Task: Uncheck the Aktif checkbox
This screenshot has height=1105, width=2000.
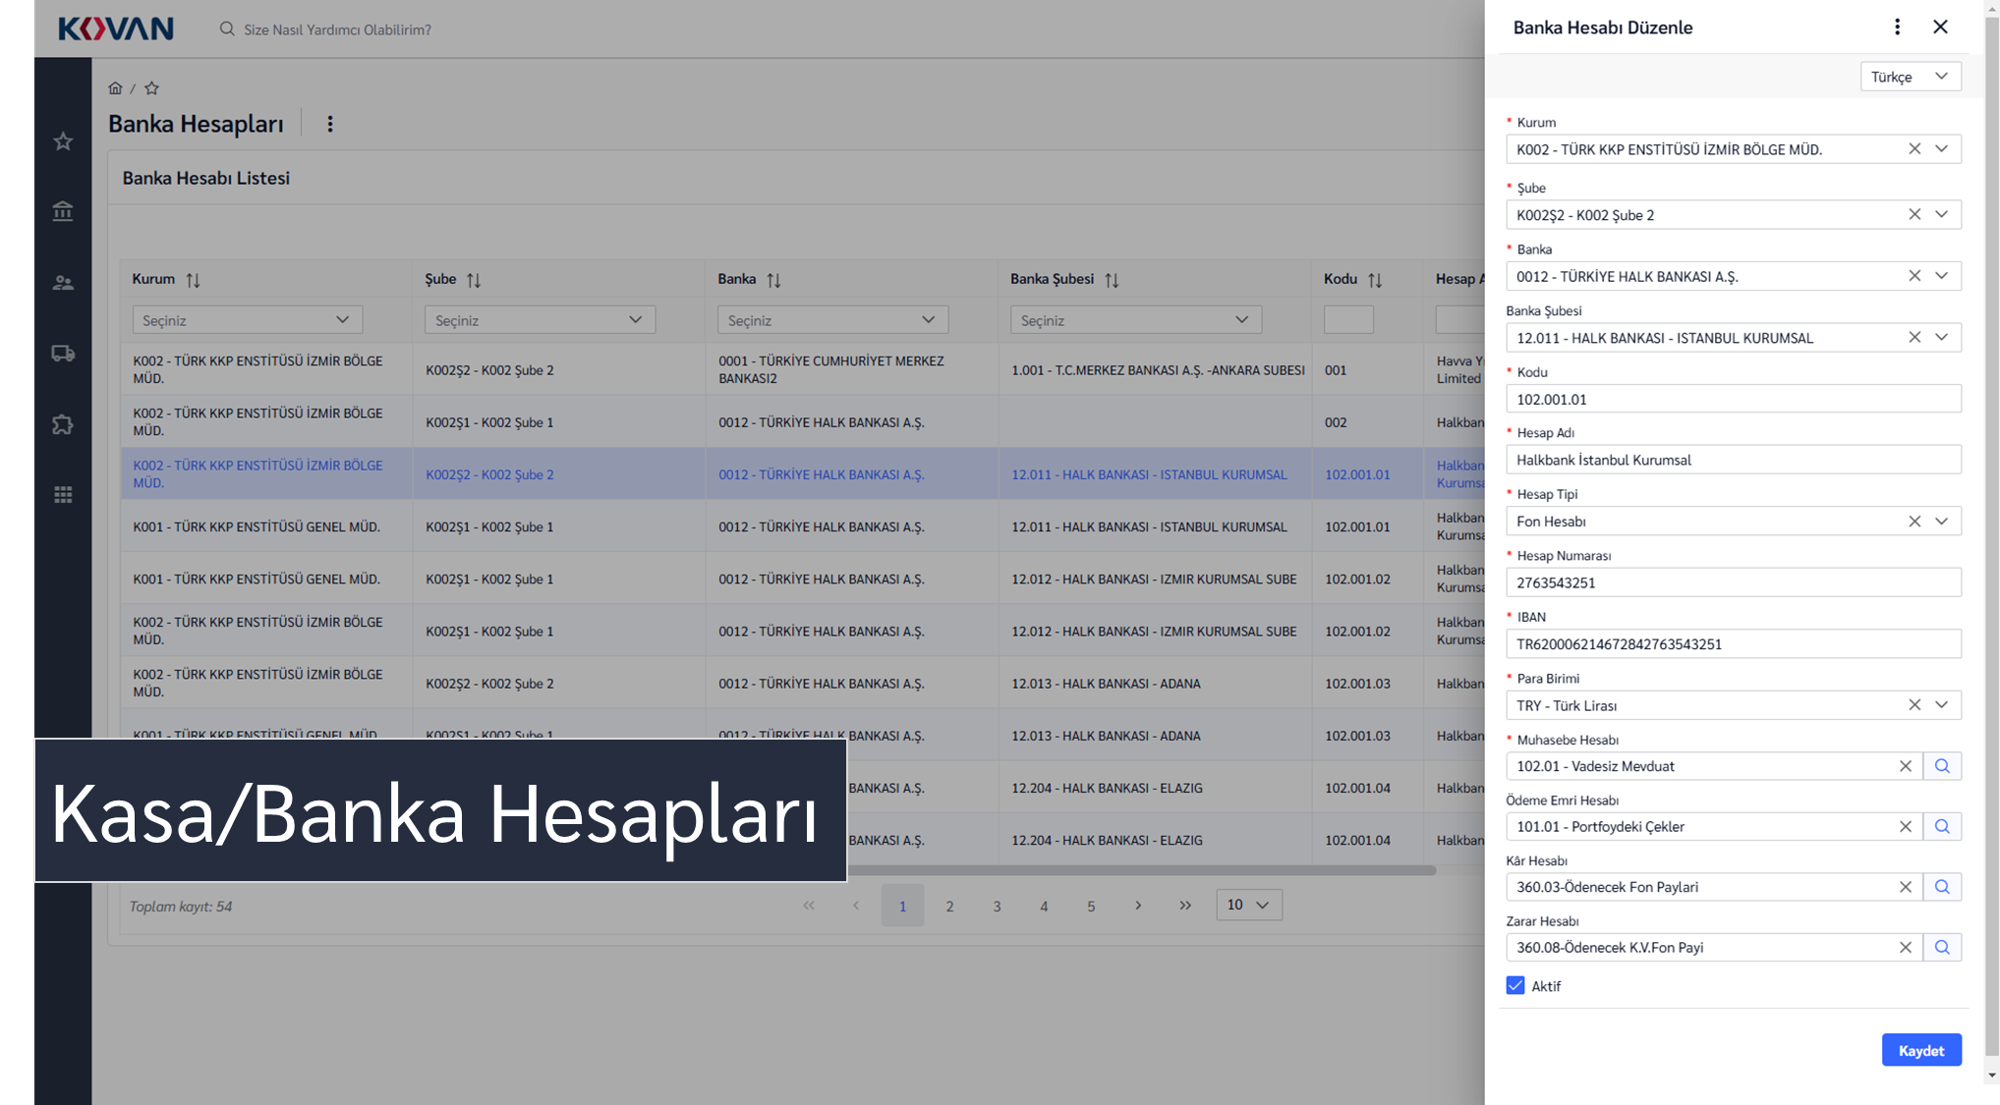Action: (1515, 986)
